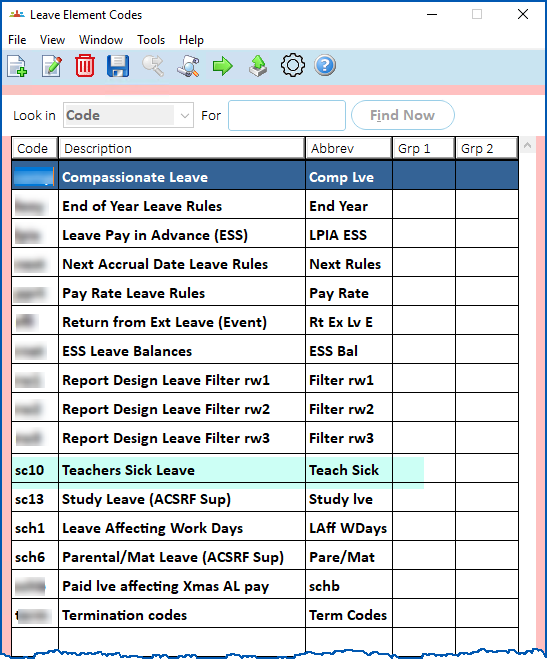Click the green upload export icon
The image size is (547, 659).
258,66
